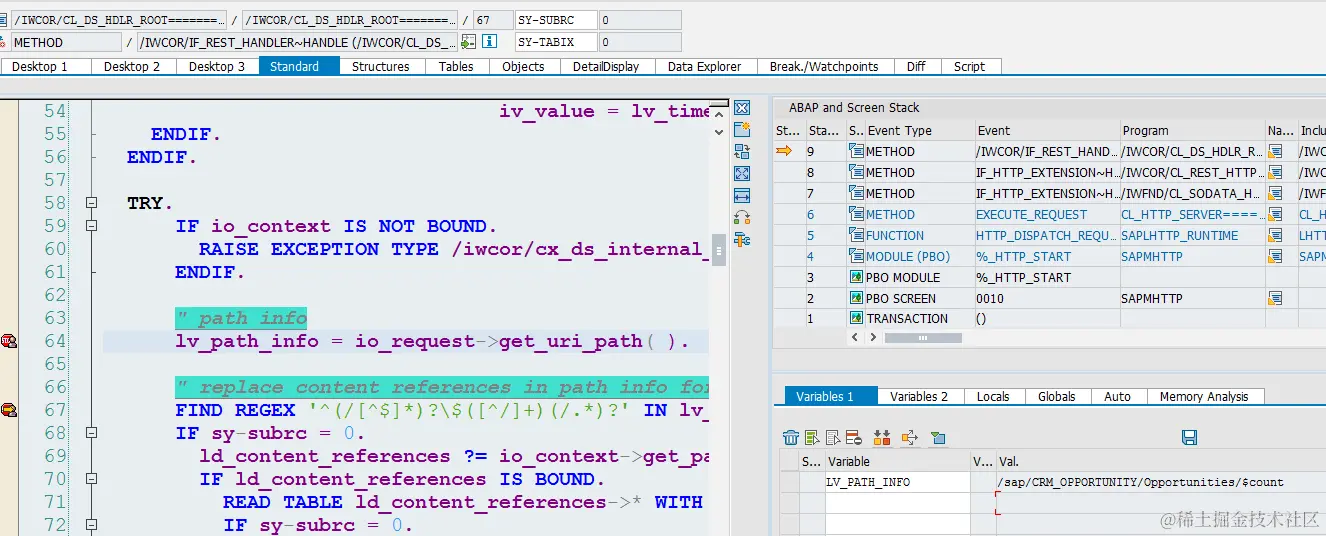Image resolution: width=1326 pixels, height=536 pixels.
Task: Click the SY-SUBRC value field
Action: coord(640,20)
